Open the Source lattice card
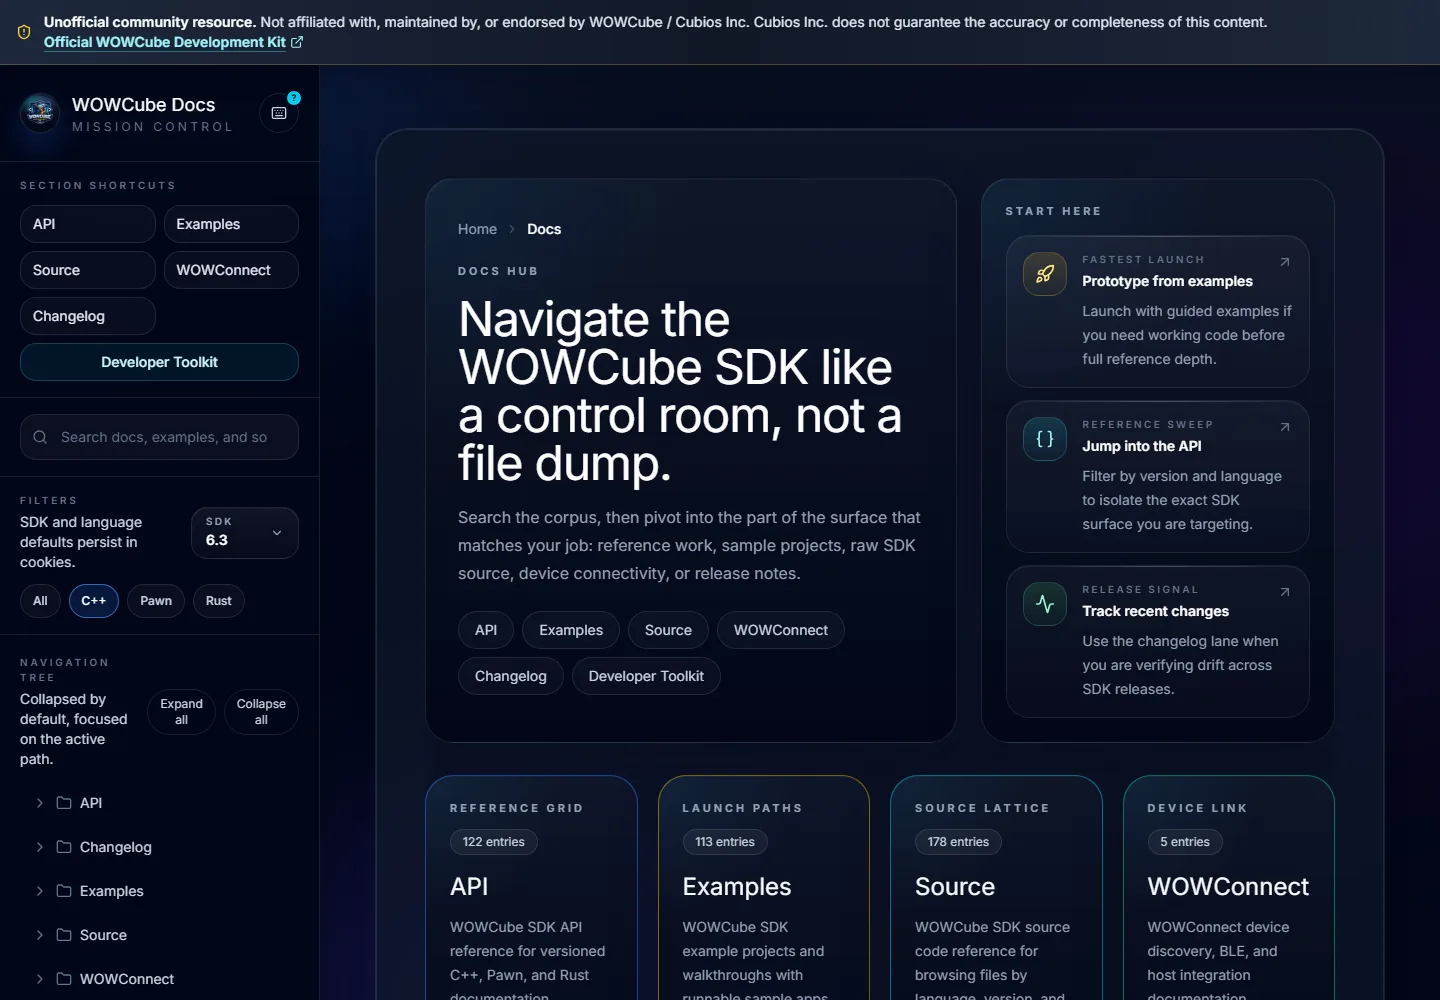This screenshot has height=1000, width=1440. tap(996, 888)
